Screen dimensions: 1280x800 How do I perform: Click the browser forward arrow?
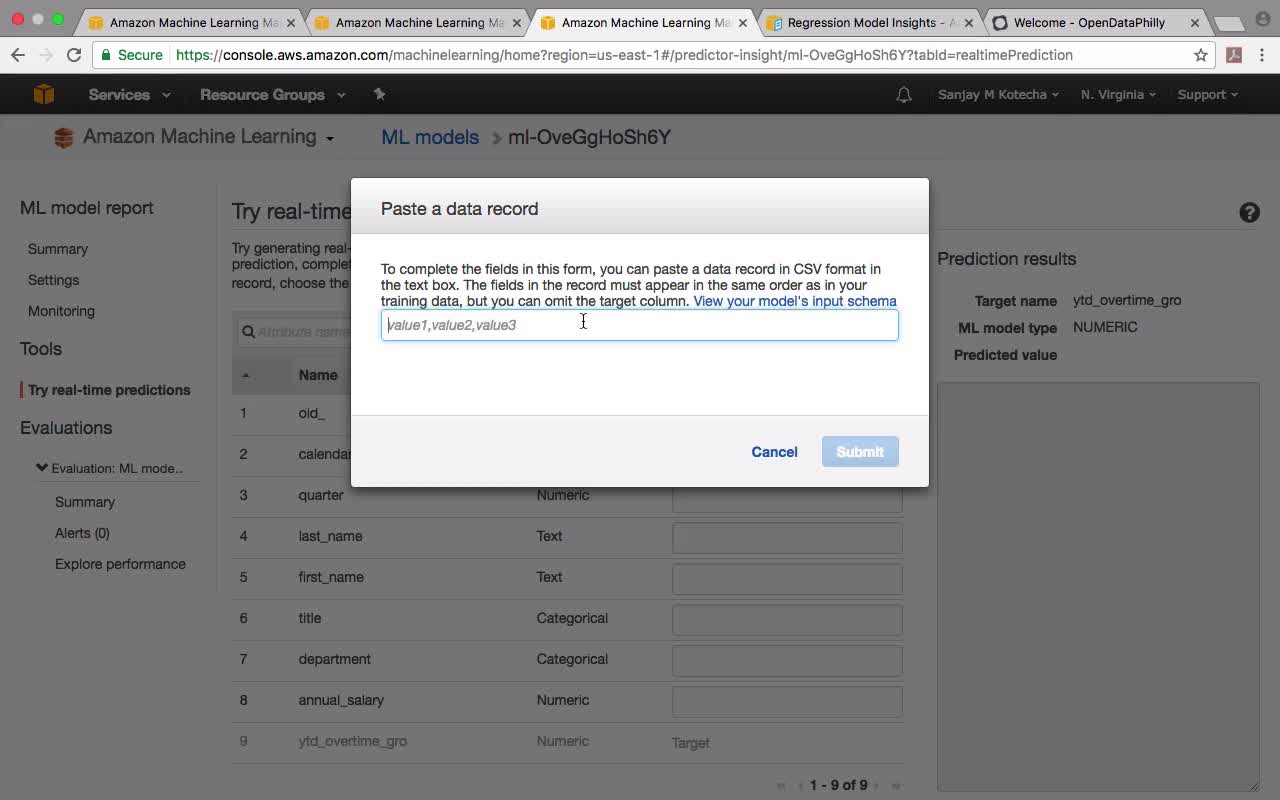point(46,55)
